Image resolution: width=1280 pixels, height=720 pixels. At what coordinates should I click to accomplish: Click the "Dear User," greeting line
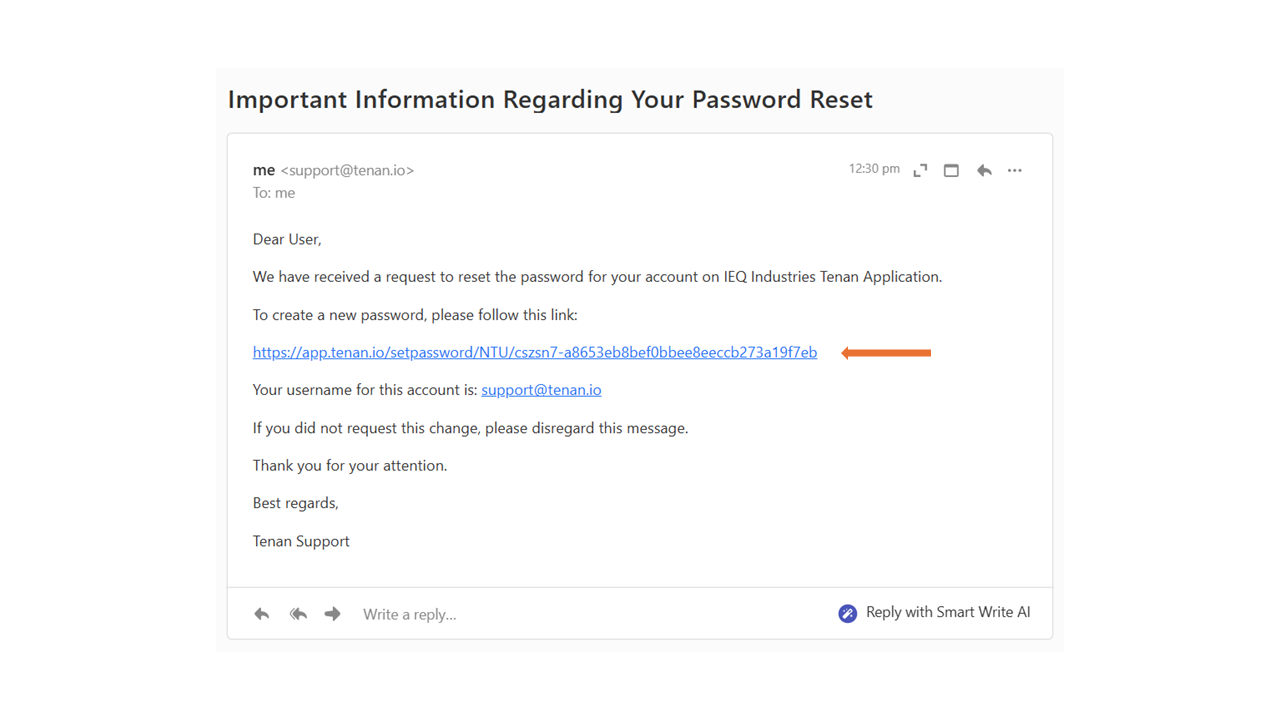(x=287, y=239)
